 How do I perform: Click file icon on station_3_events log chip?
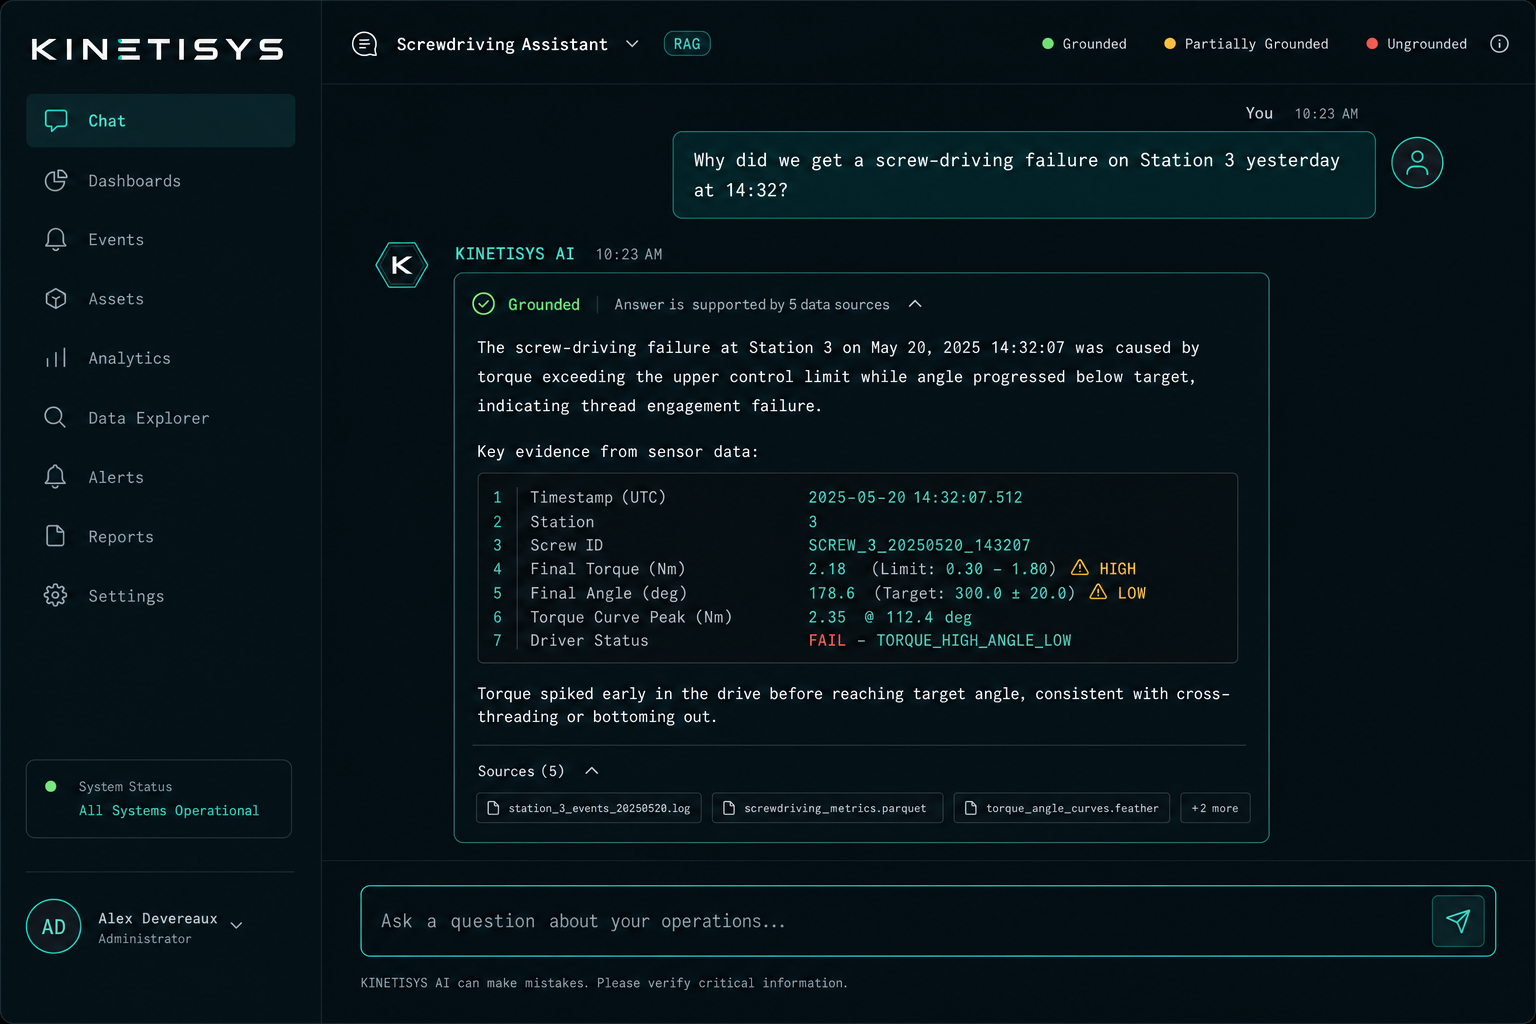[493, 808]
